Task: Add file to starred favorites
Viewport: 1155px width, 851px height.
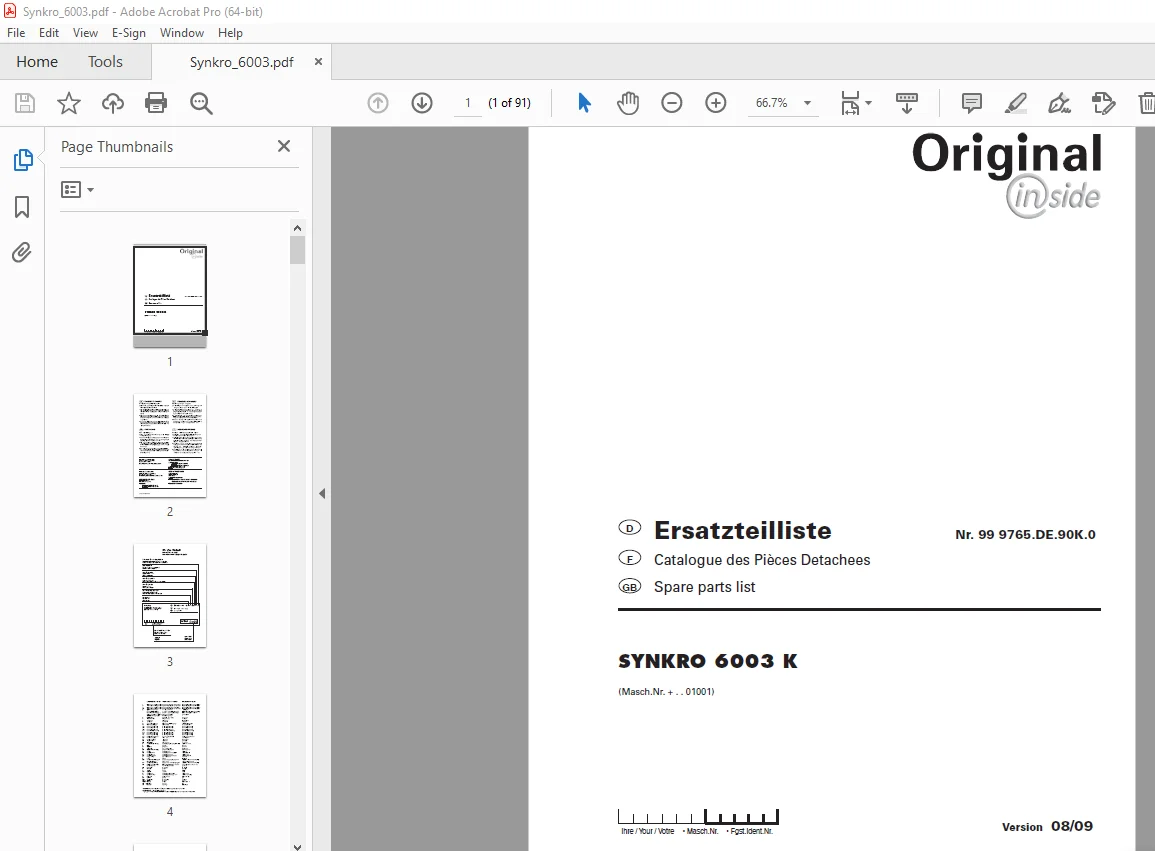Action: 69,103
